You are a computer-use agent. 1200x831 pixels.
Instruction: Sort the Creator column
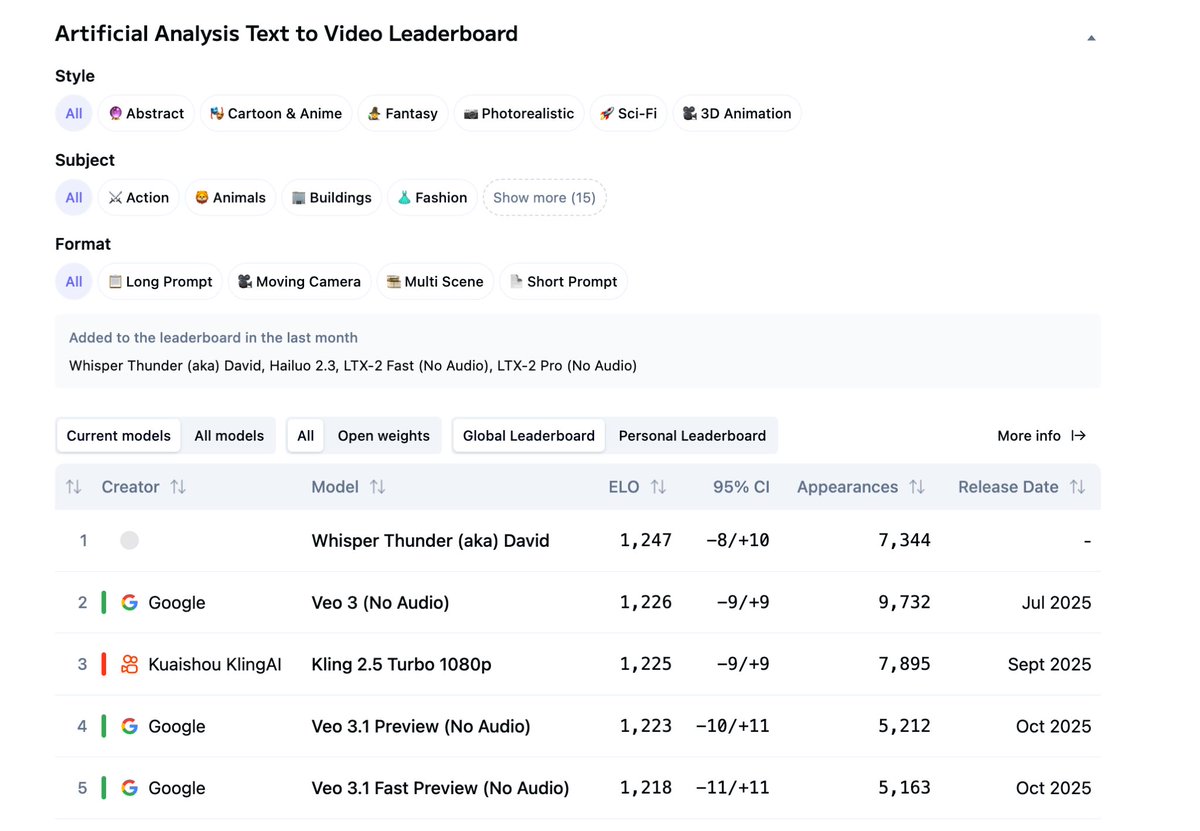pos(178,487)
